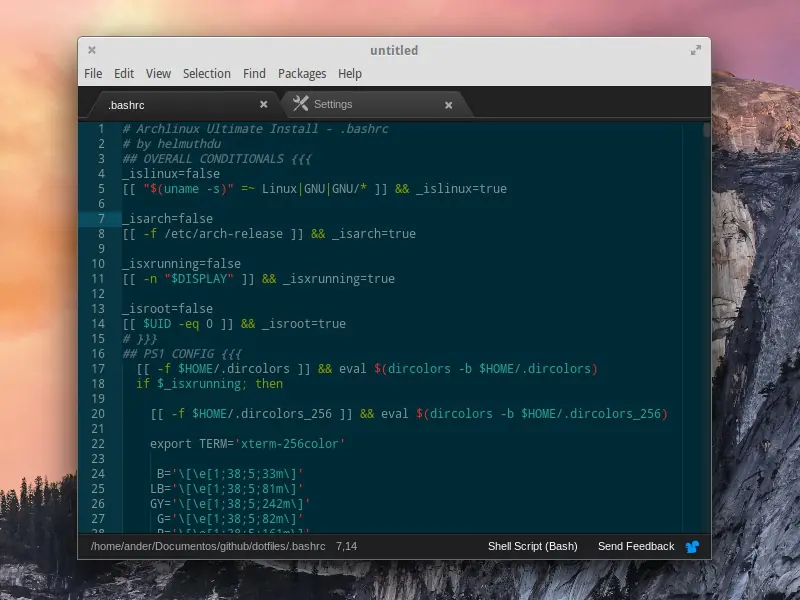The width and height of the screenshot is (800, 600).
Task: Open the Help menu
Action: (350, 74)
